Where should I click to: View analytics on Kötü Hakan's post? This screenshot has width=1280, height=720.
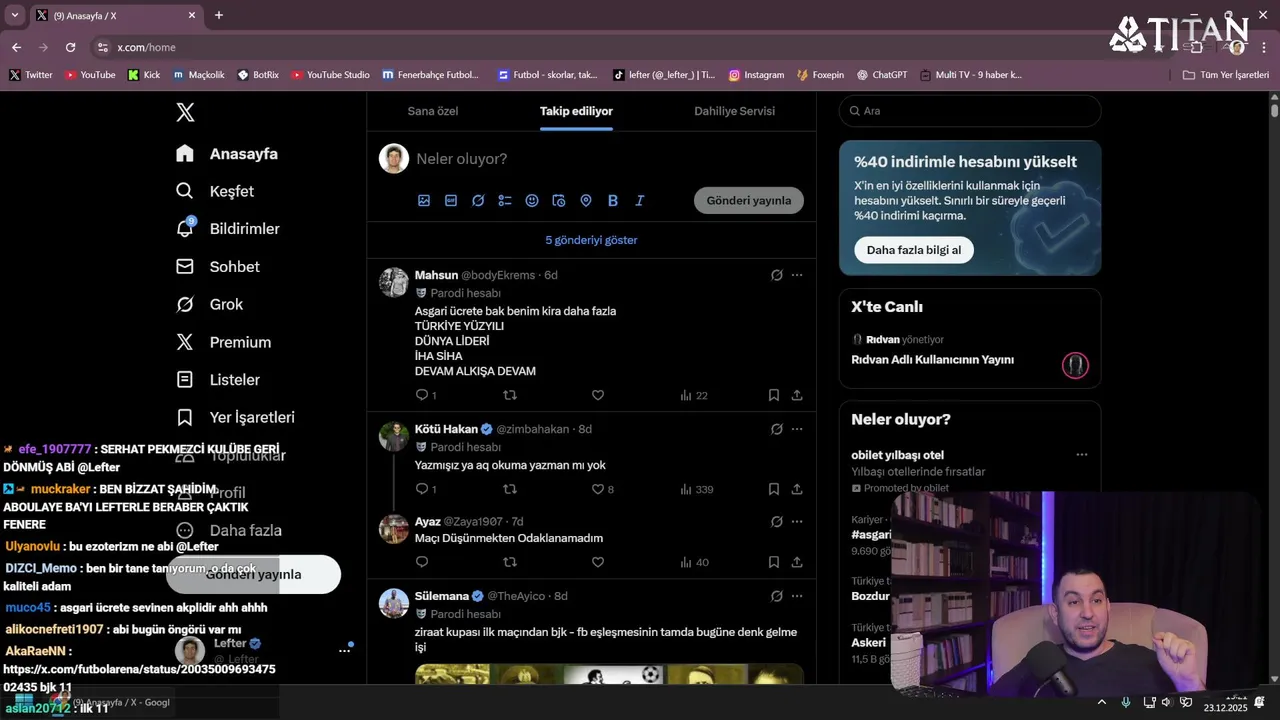tap(696, 489)
